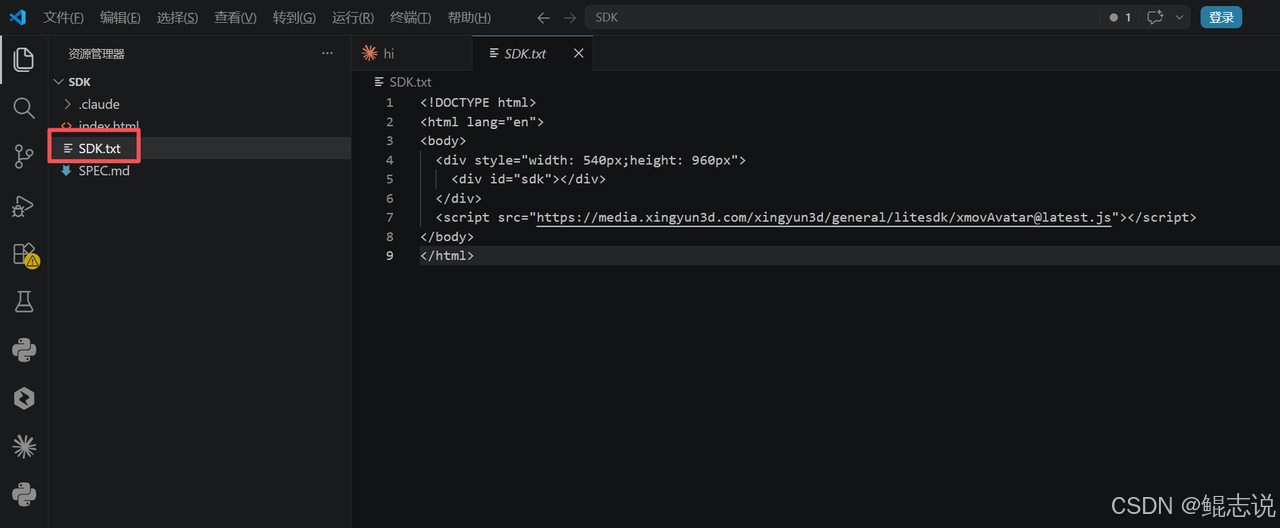Expand the .claude folder
Screen dimensions: 1280x528
point(200,104)
